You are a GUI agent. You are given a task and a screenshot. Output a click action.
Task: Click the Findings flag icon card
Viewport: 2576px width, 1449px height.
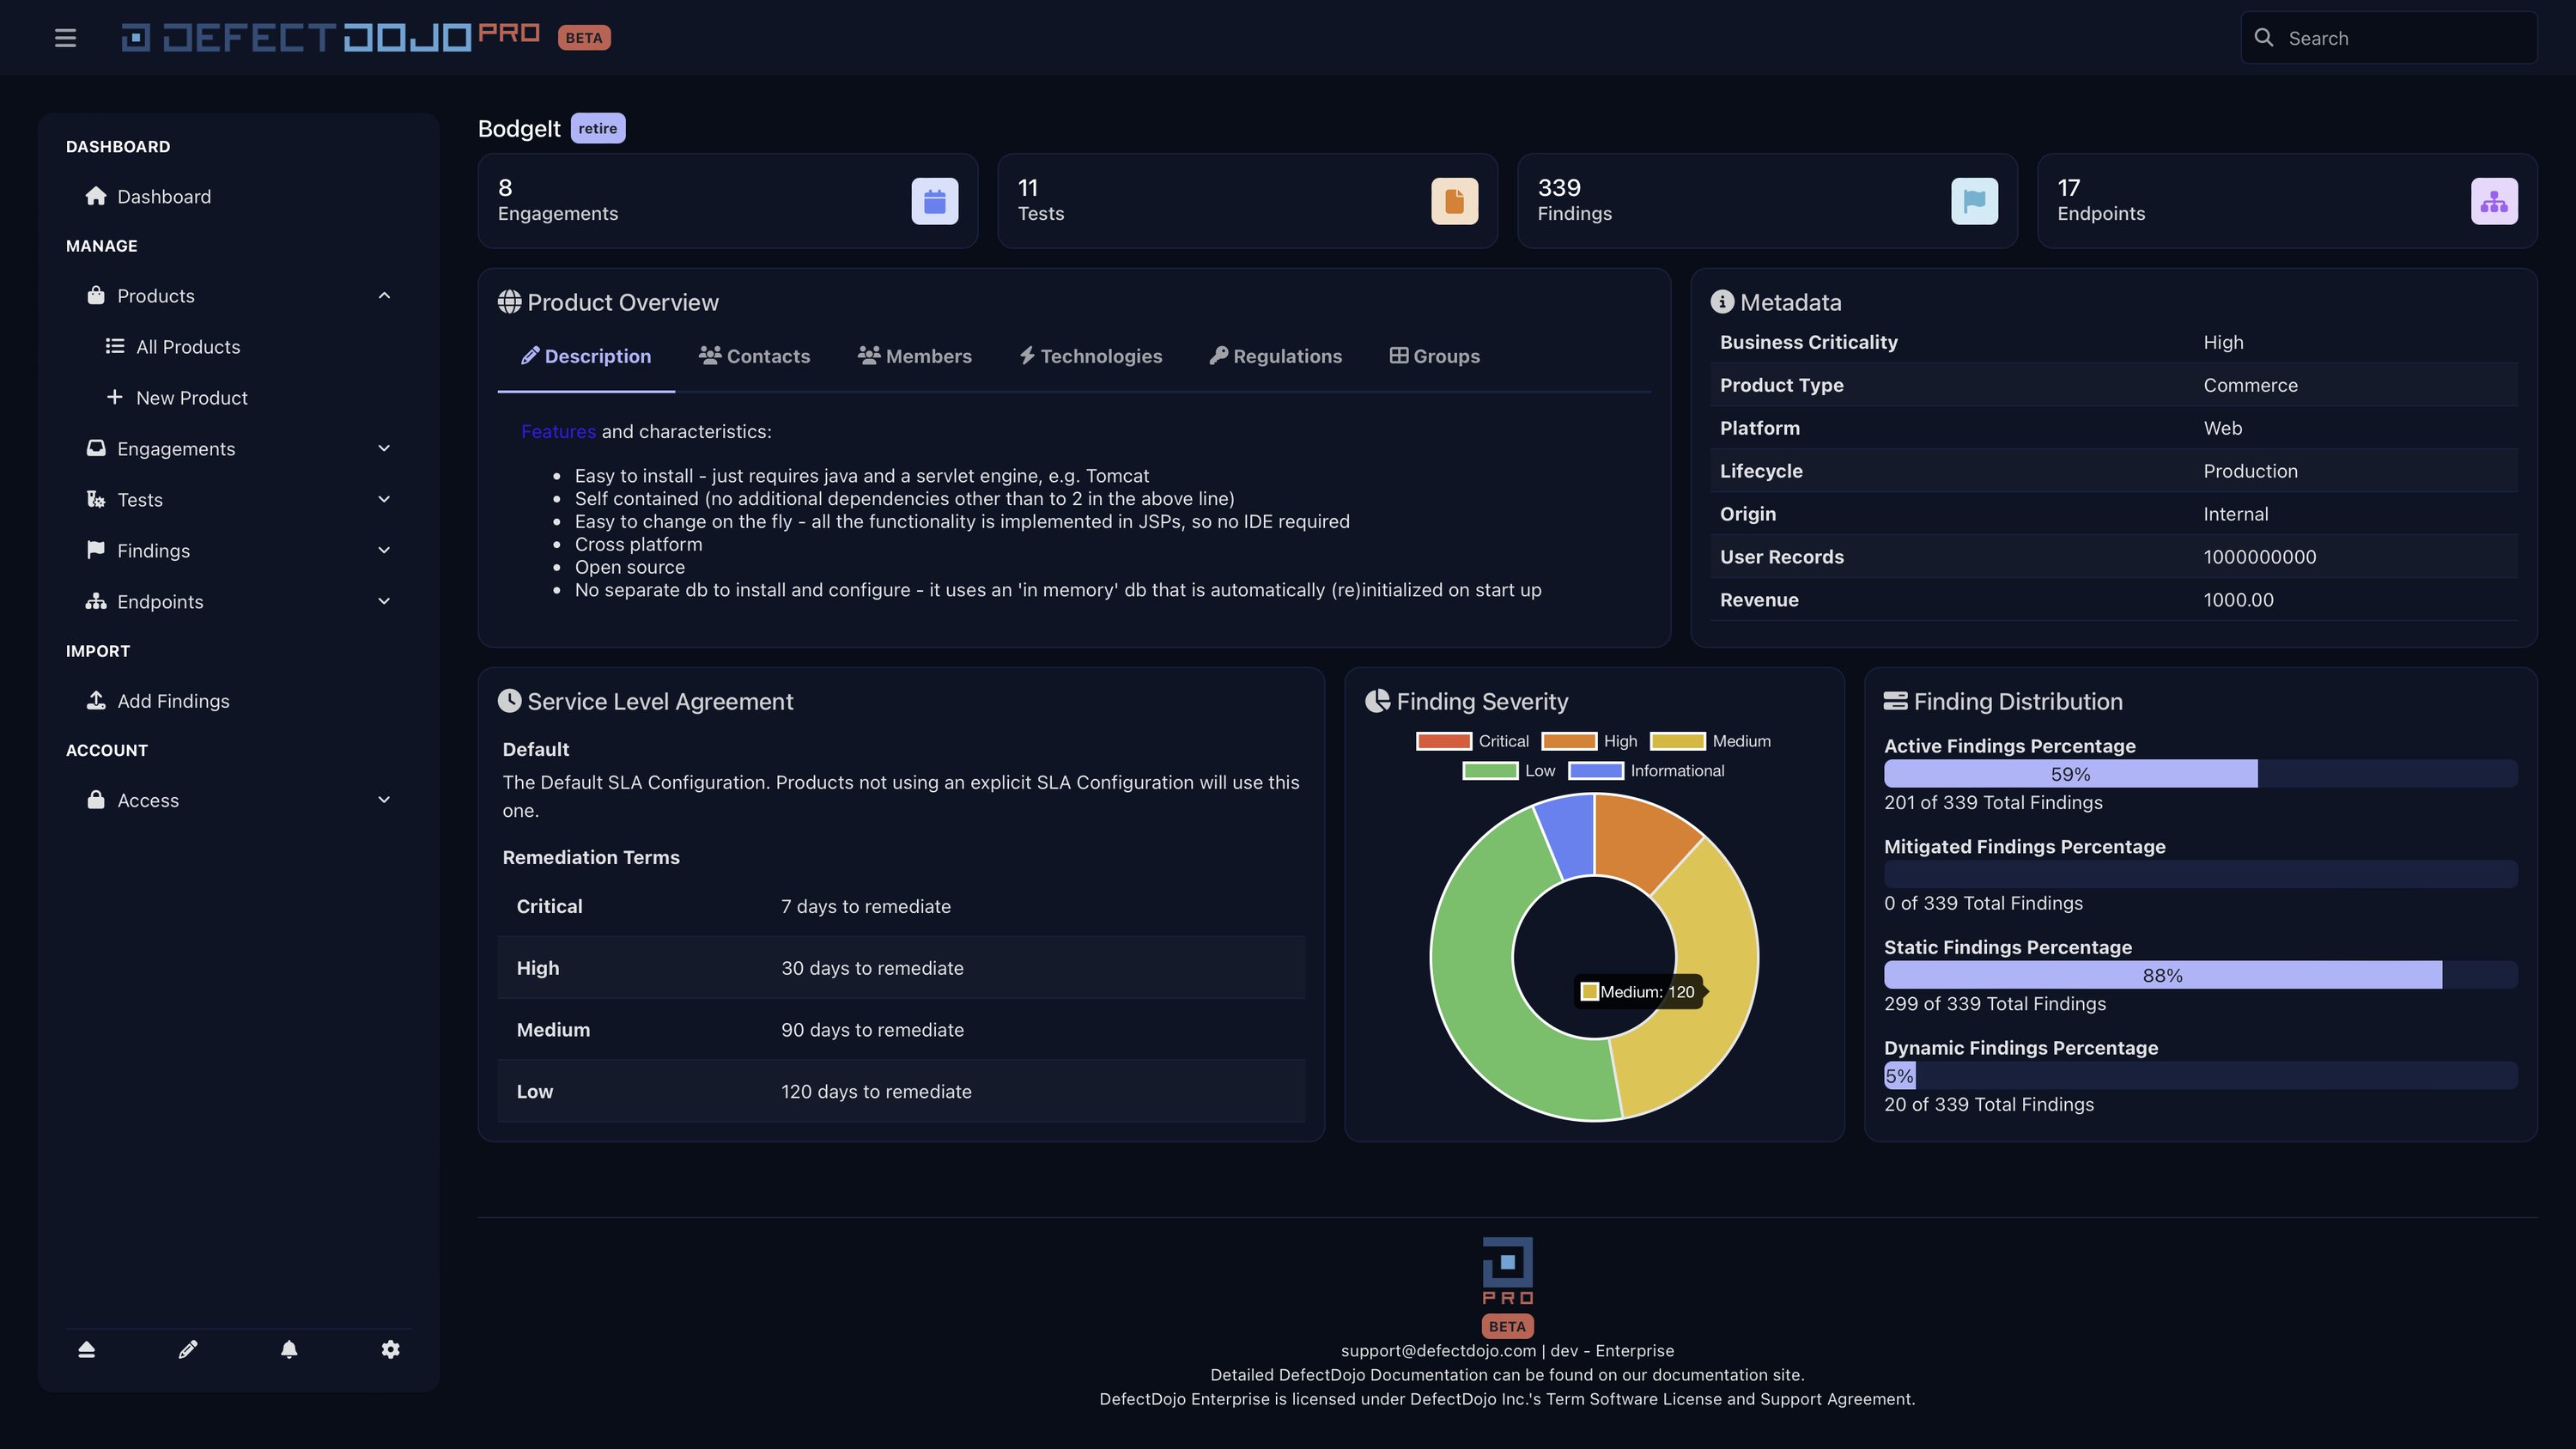(x=1974, y=201)
